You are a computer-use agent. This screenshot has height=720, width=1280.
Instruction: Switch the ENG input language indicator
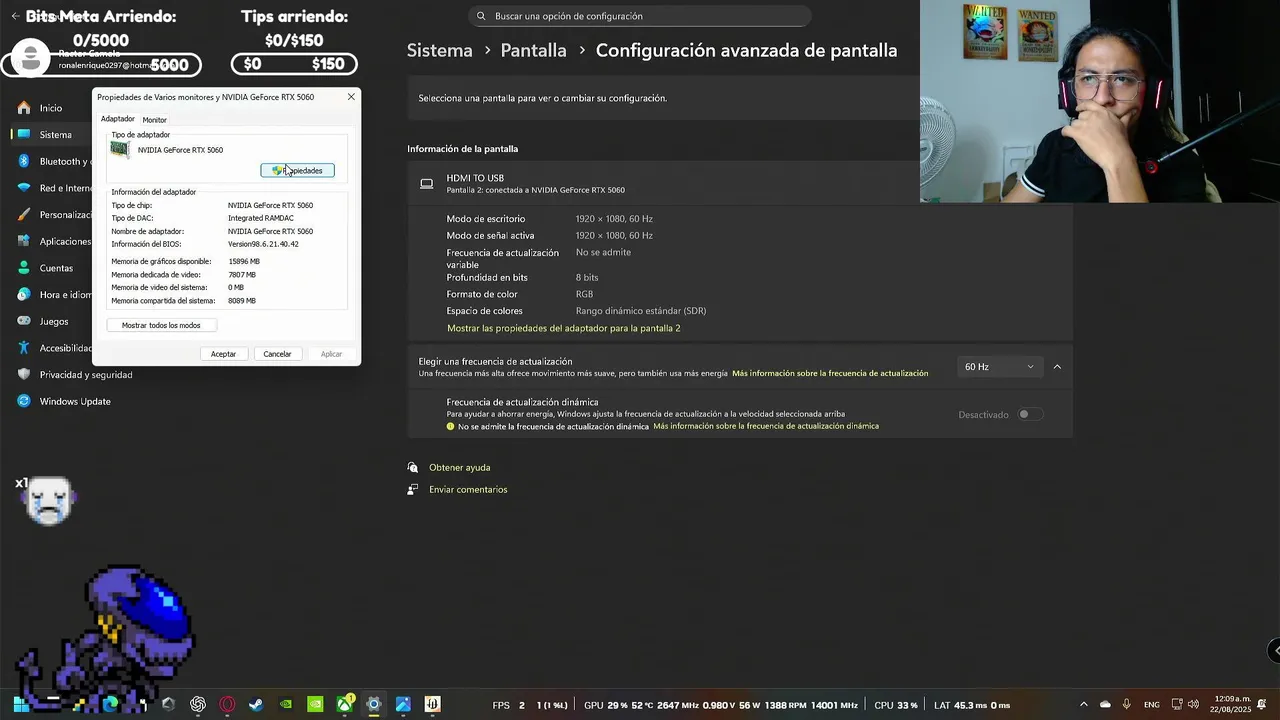[1151, 705]
